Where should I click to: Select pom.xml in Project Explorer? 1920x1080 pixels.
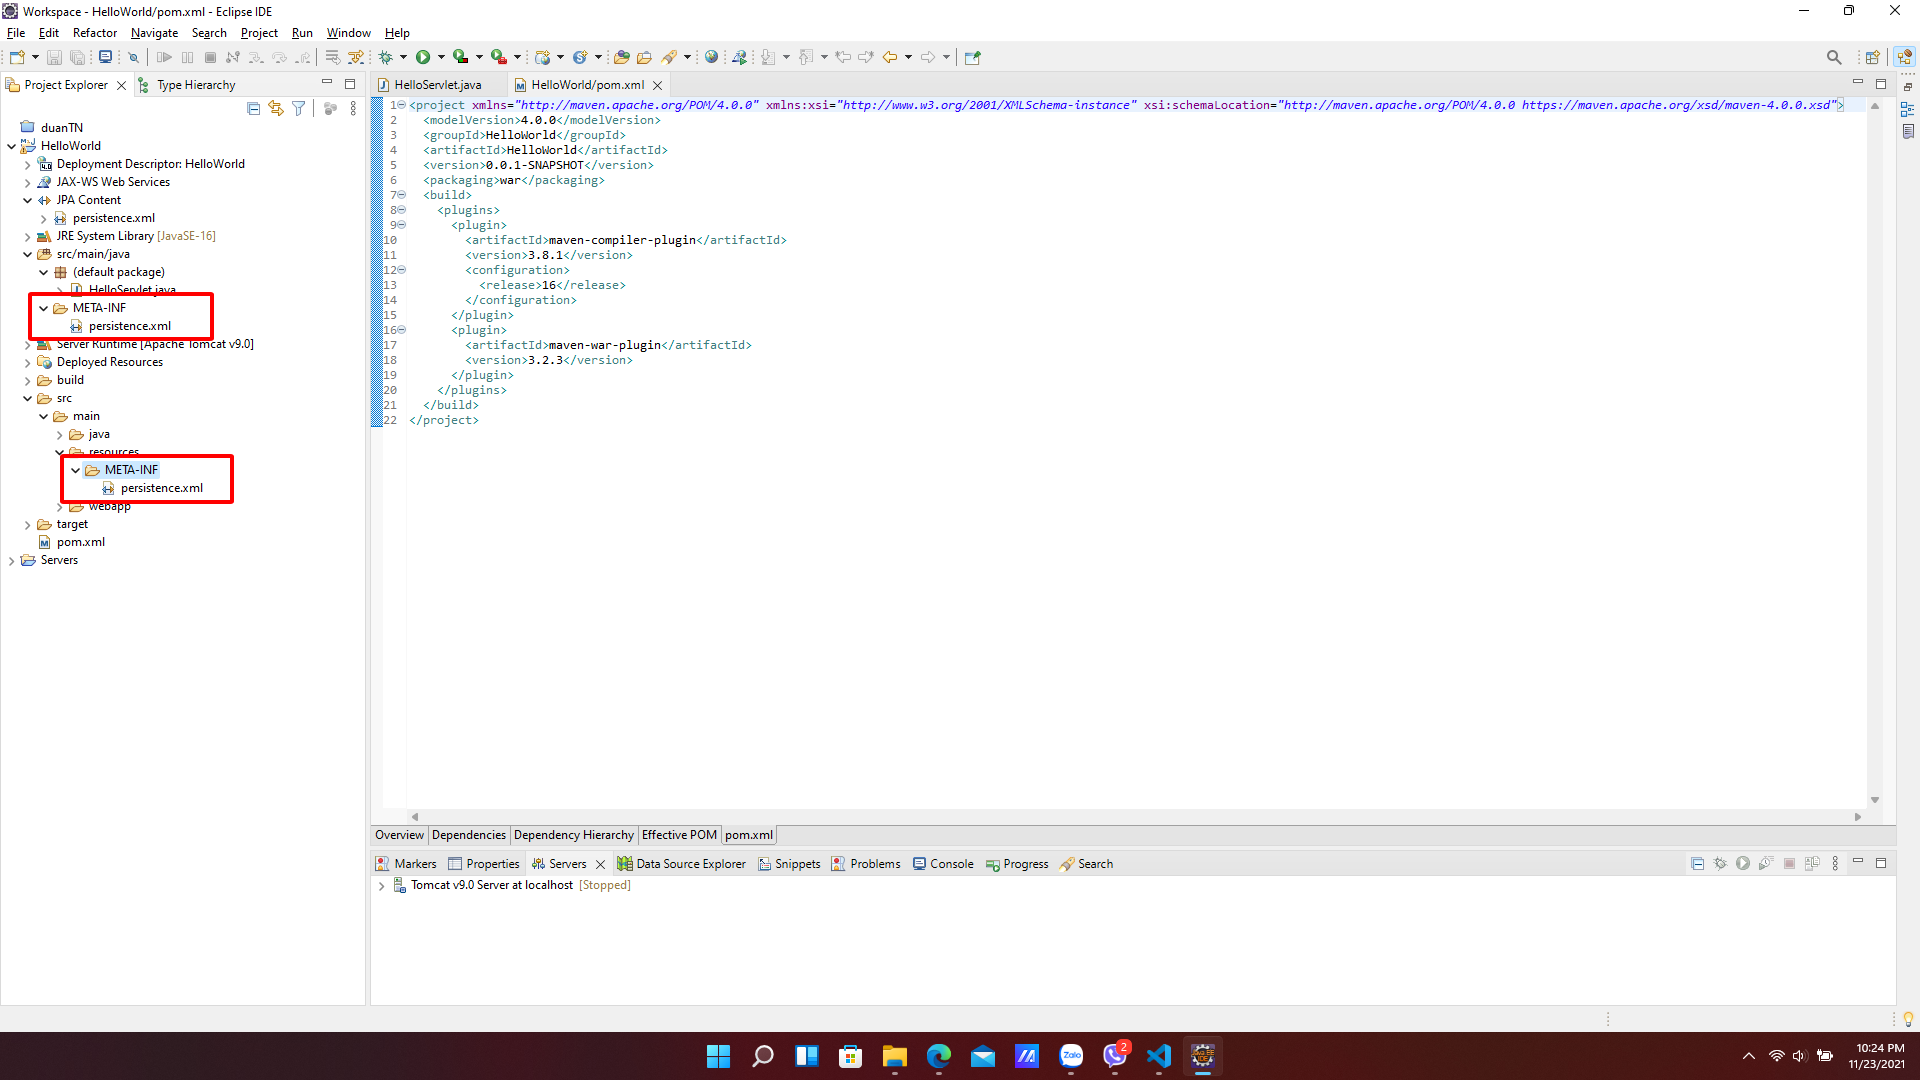point(80,542)
